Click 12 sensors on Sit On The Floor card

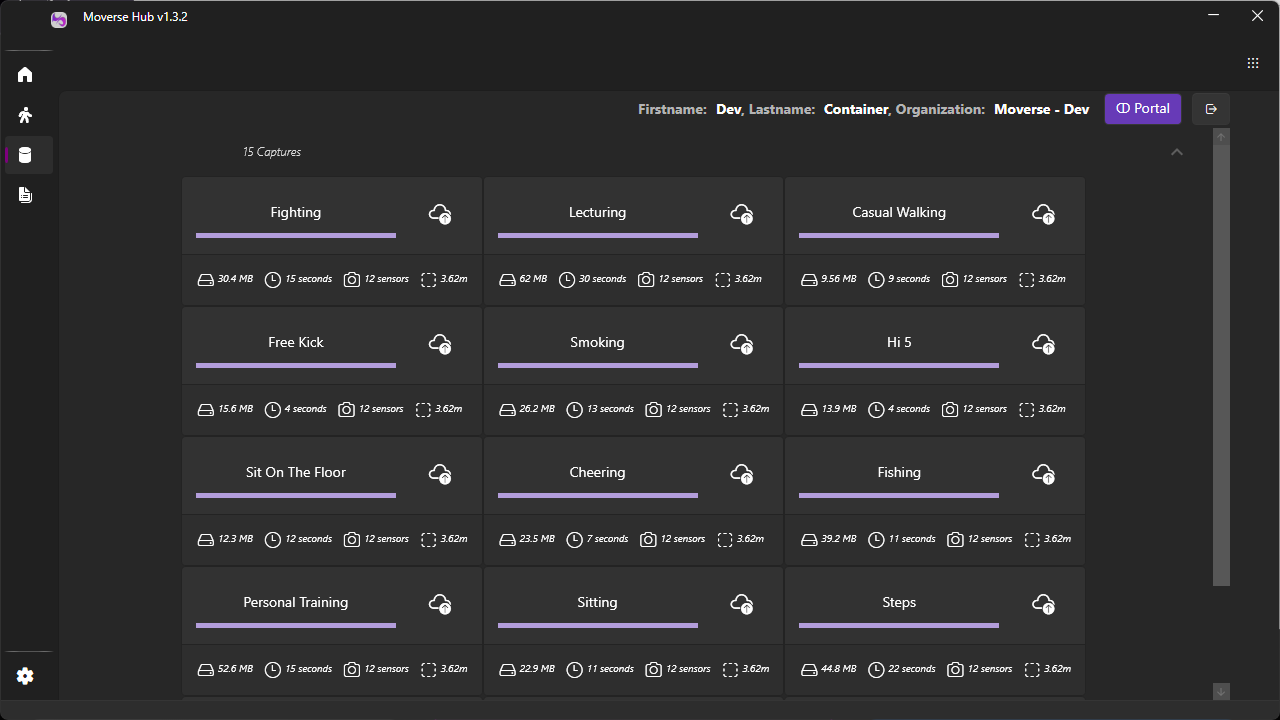click(x=387, y=539)
